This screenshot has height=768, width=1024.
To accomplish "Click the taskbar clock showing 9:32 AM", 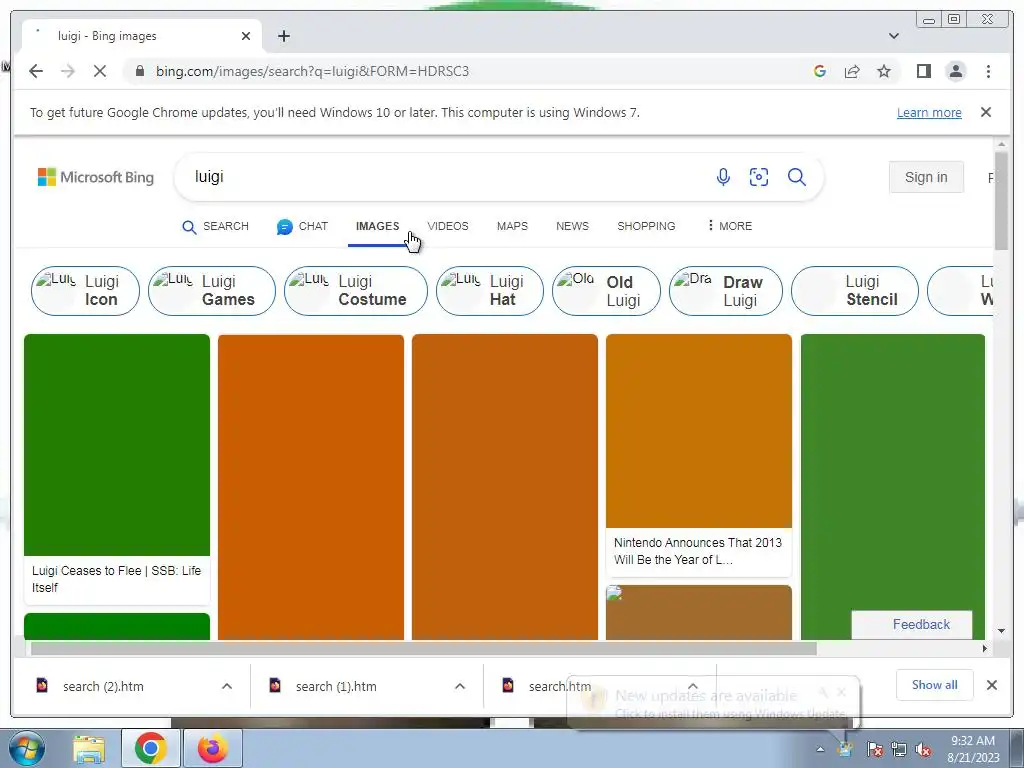I will coord(973,748).
